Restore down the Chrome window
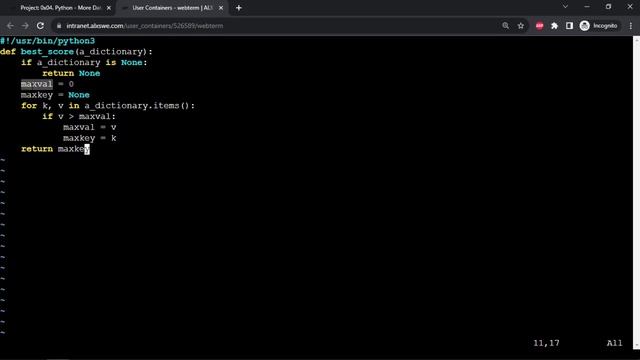This screenshot has height=360, width=640. click(x=609, y=7)
